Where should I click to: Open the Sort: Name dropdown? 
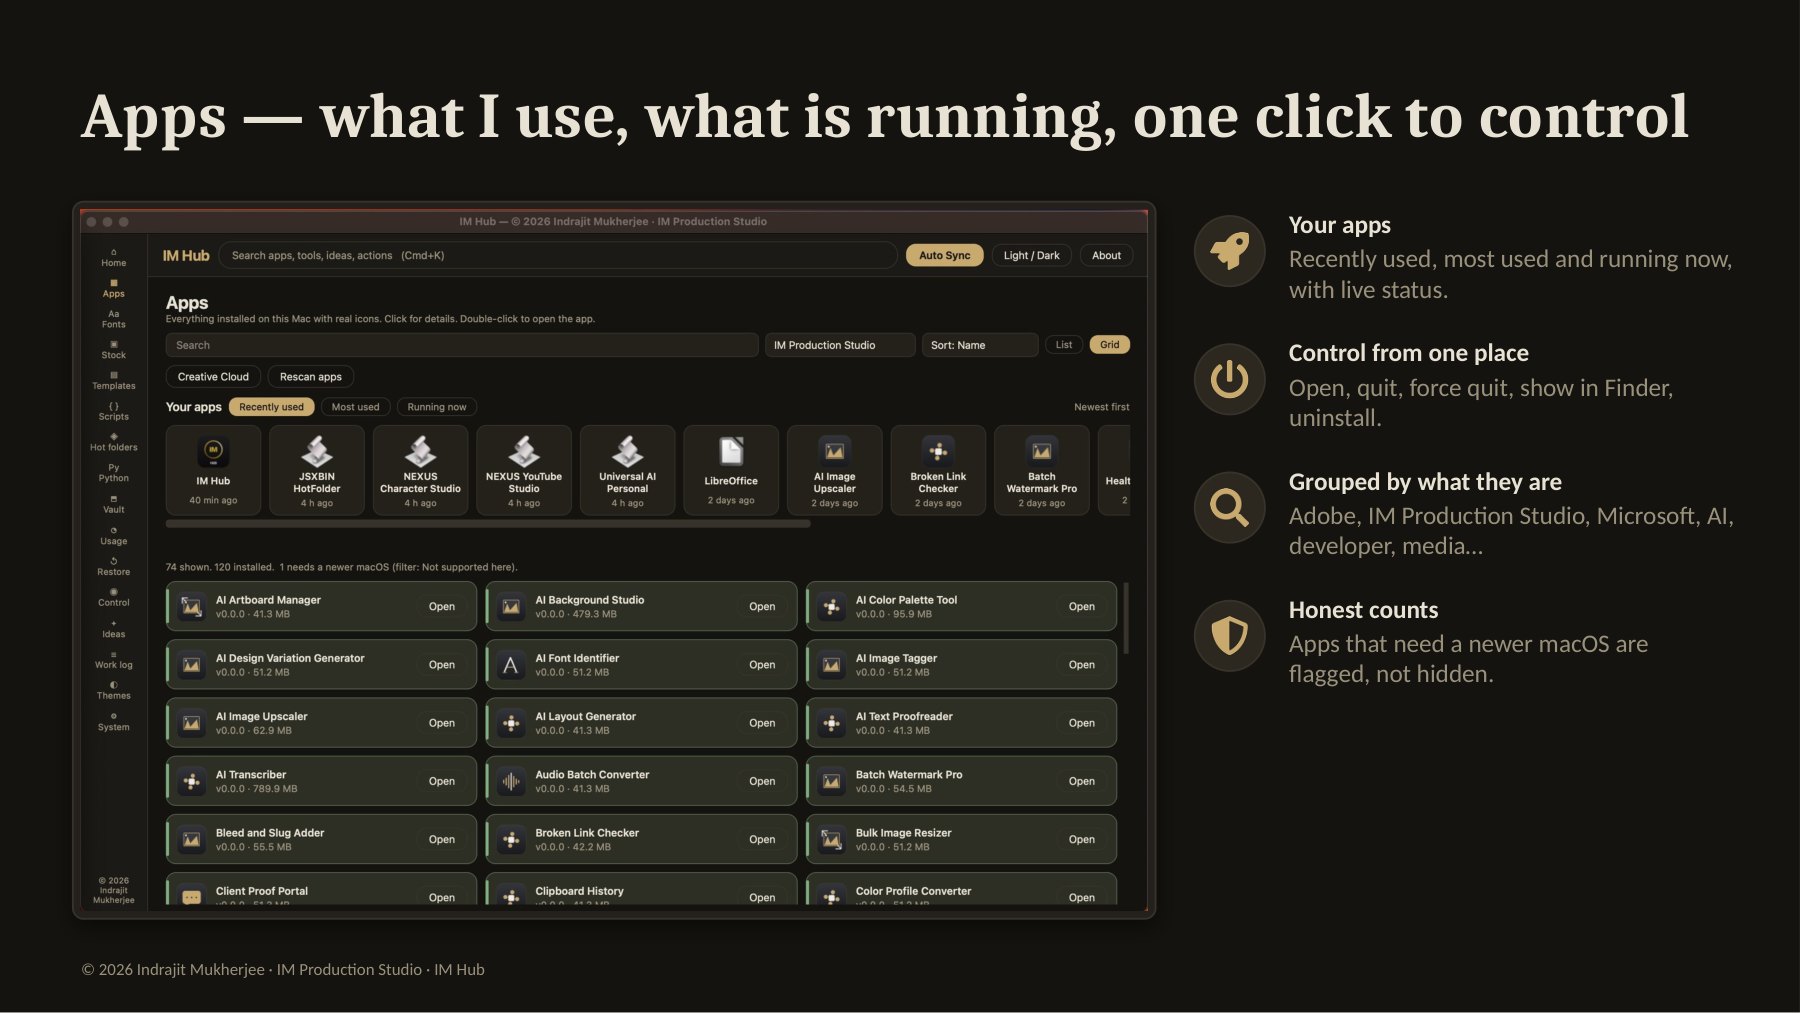980,345
